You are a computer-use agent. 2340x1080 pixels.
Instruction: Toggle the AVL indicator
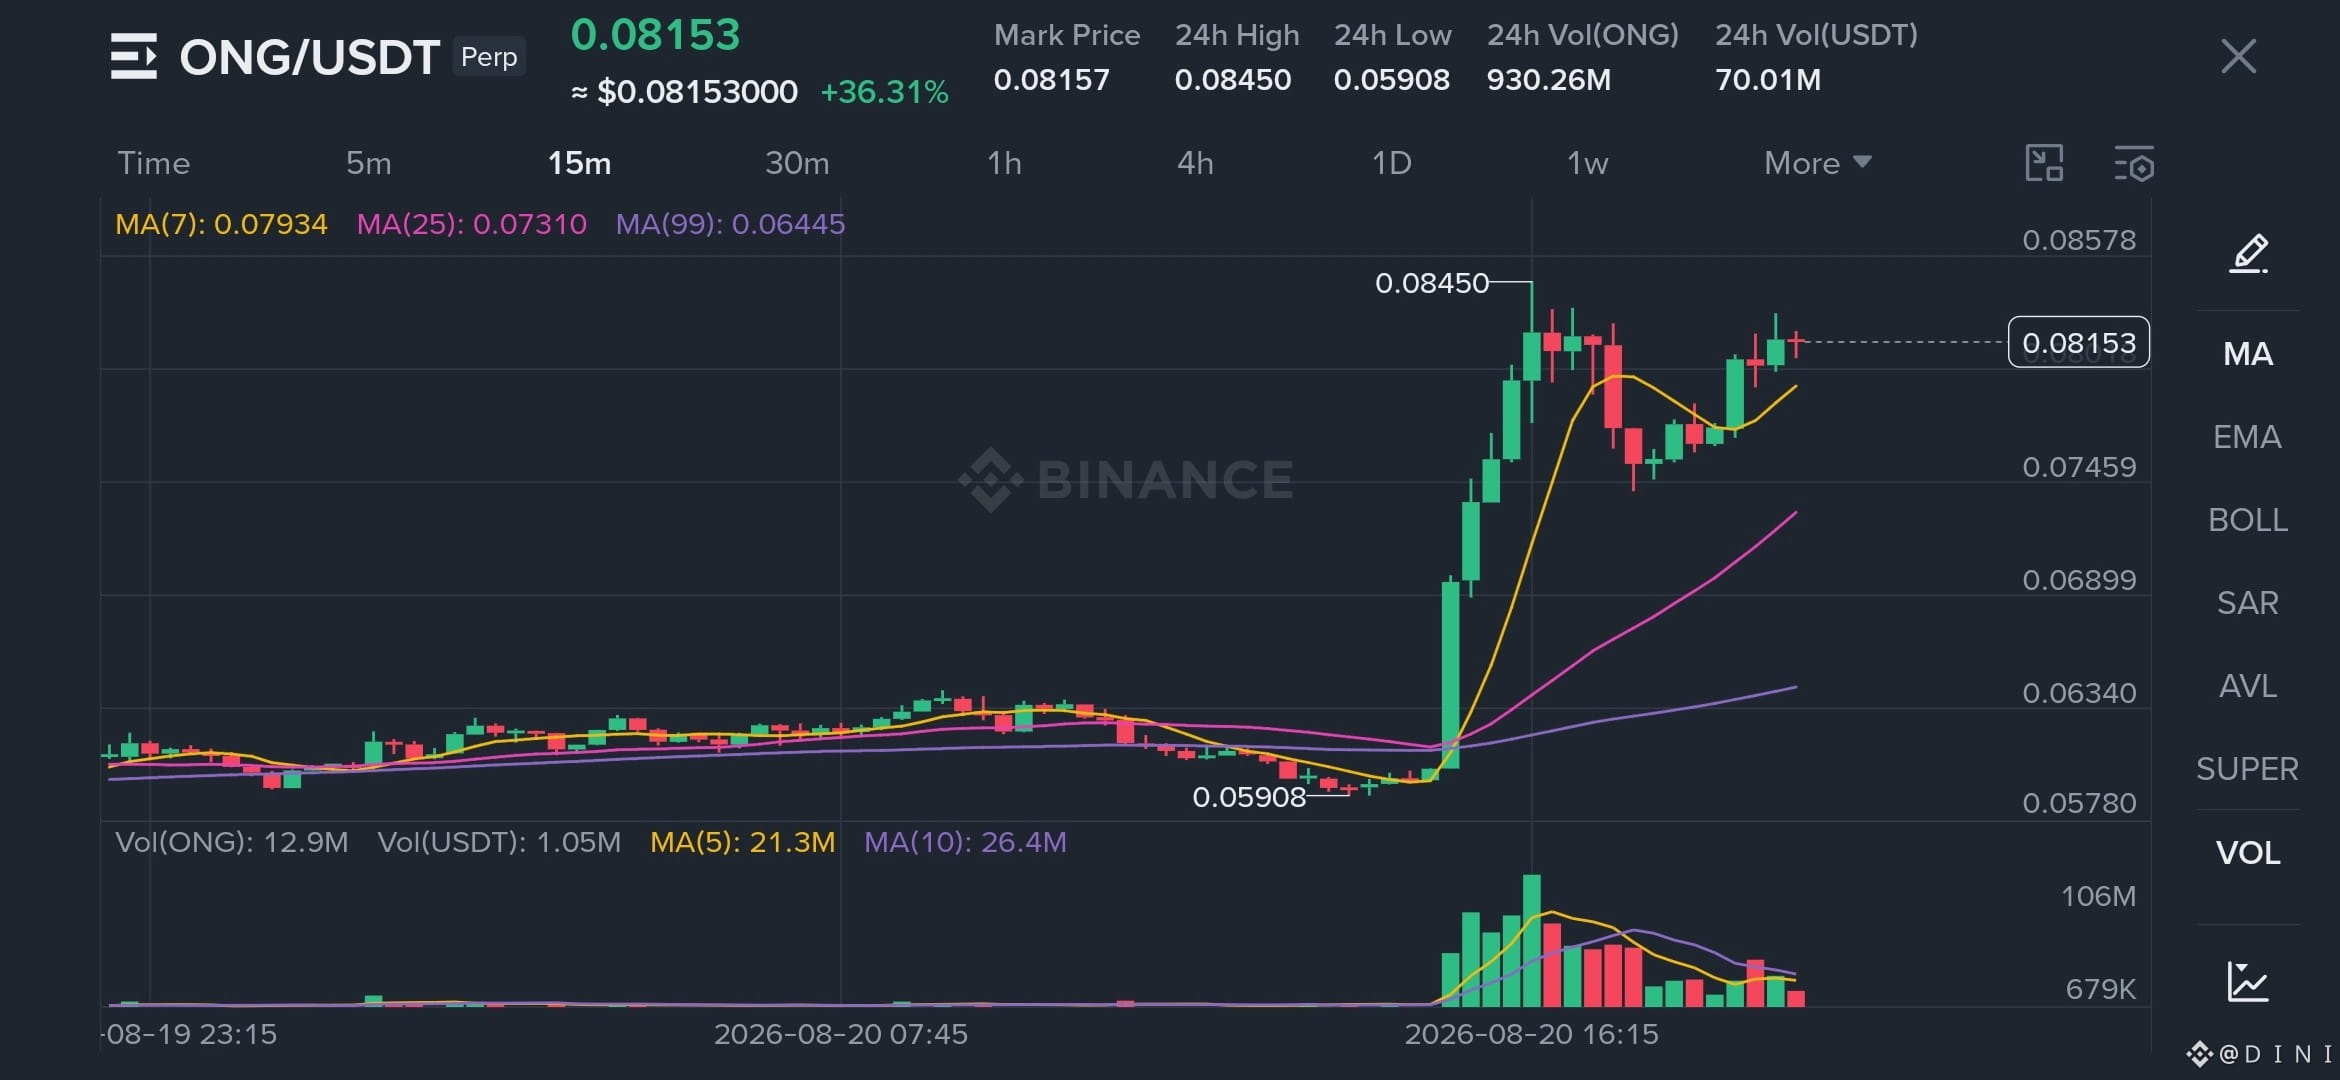coord(2248,686)
